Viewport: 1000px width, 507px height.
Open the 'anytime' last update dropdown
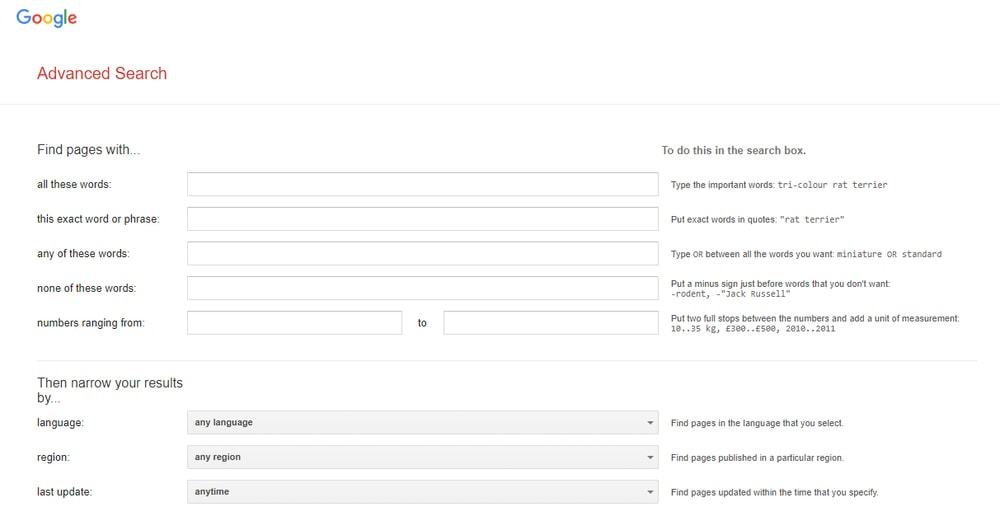(422, 492)
